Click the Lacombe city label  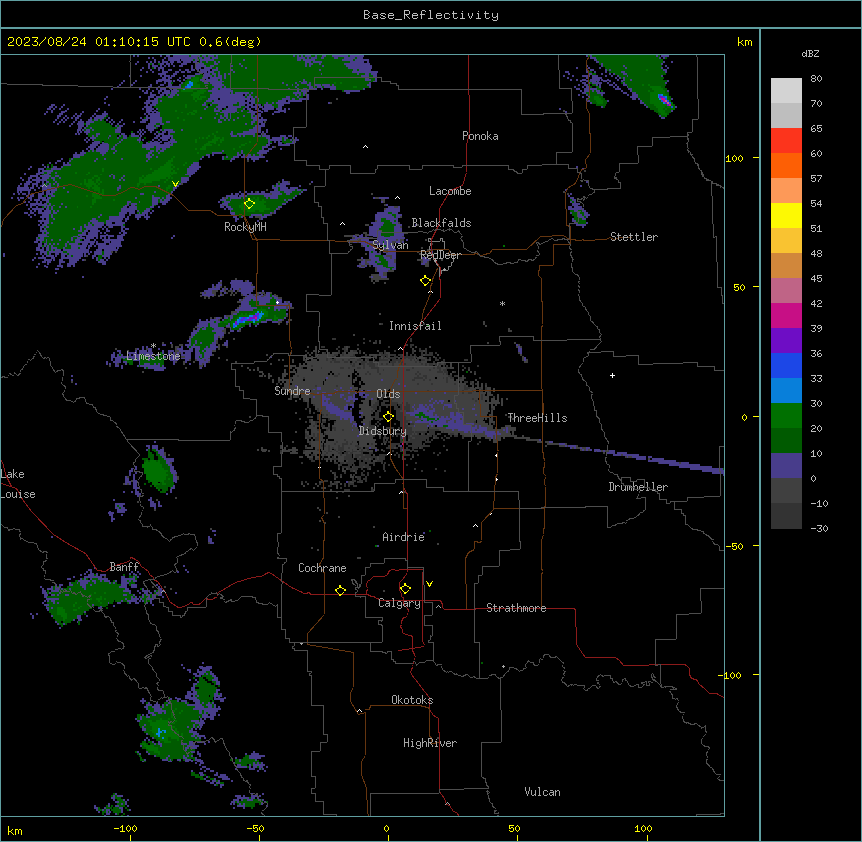pos(450,191)
